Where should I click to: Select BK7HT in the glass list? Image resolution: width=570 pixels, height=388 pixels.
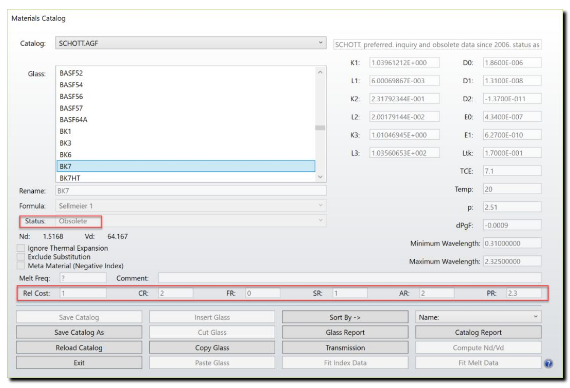click(x=186, y=178)
